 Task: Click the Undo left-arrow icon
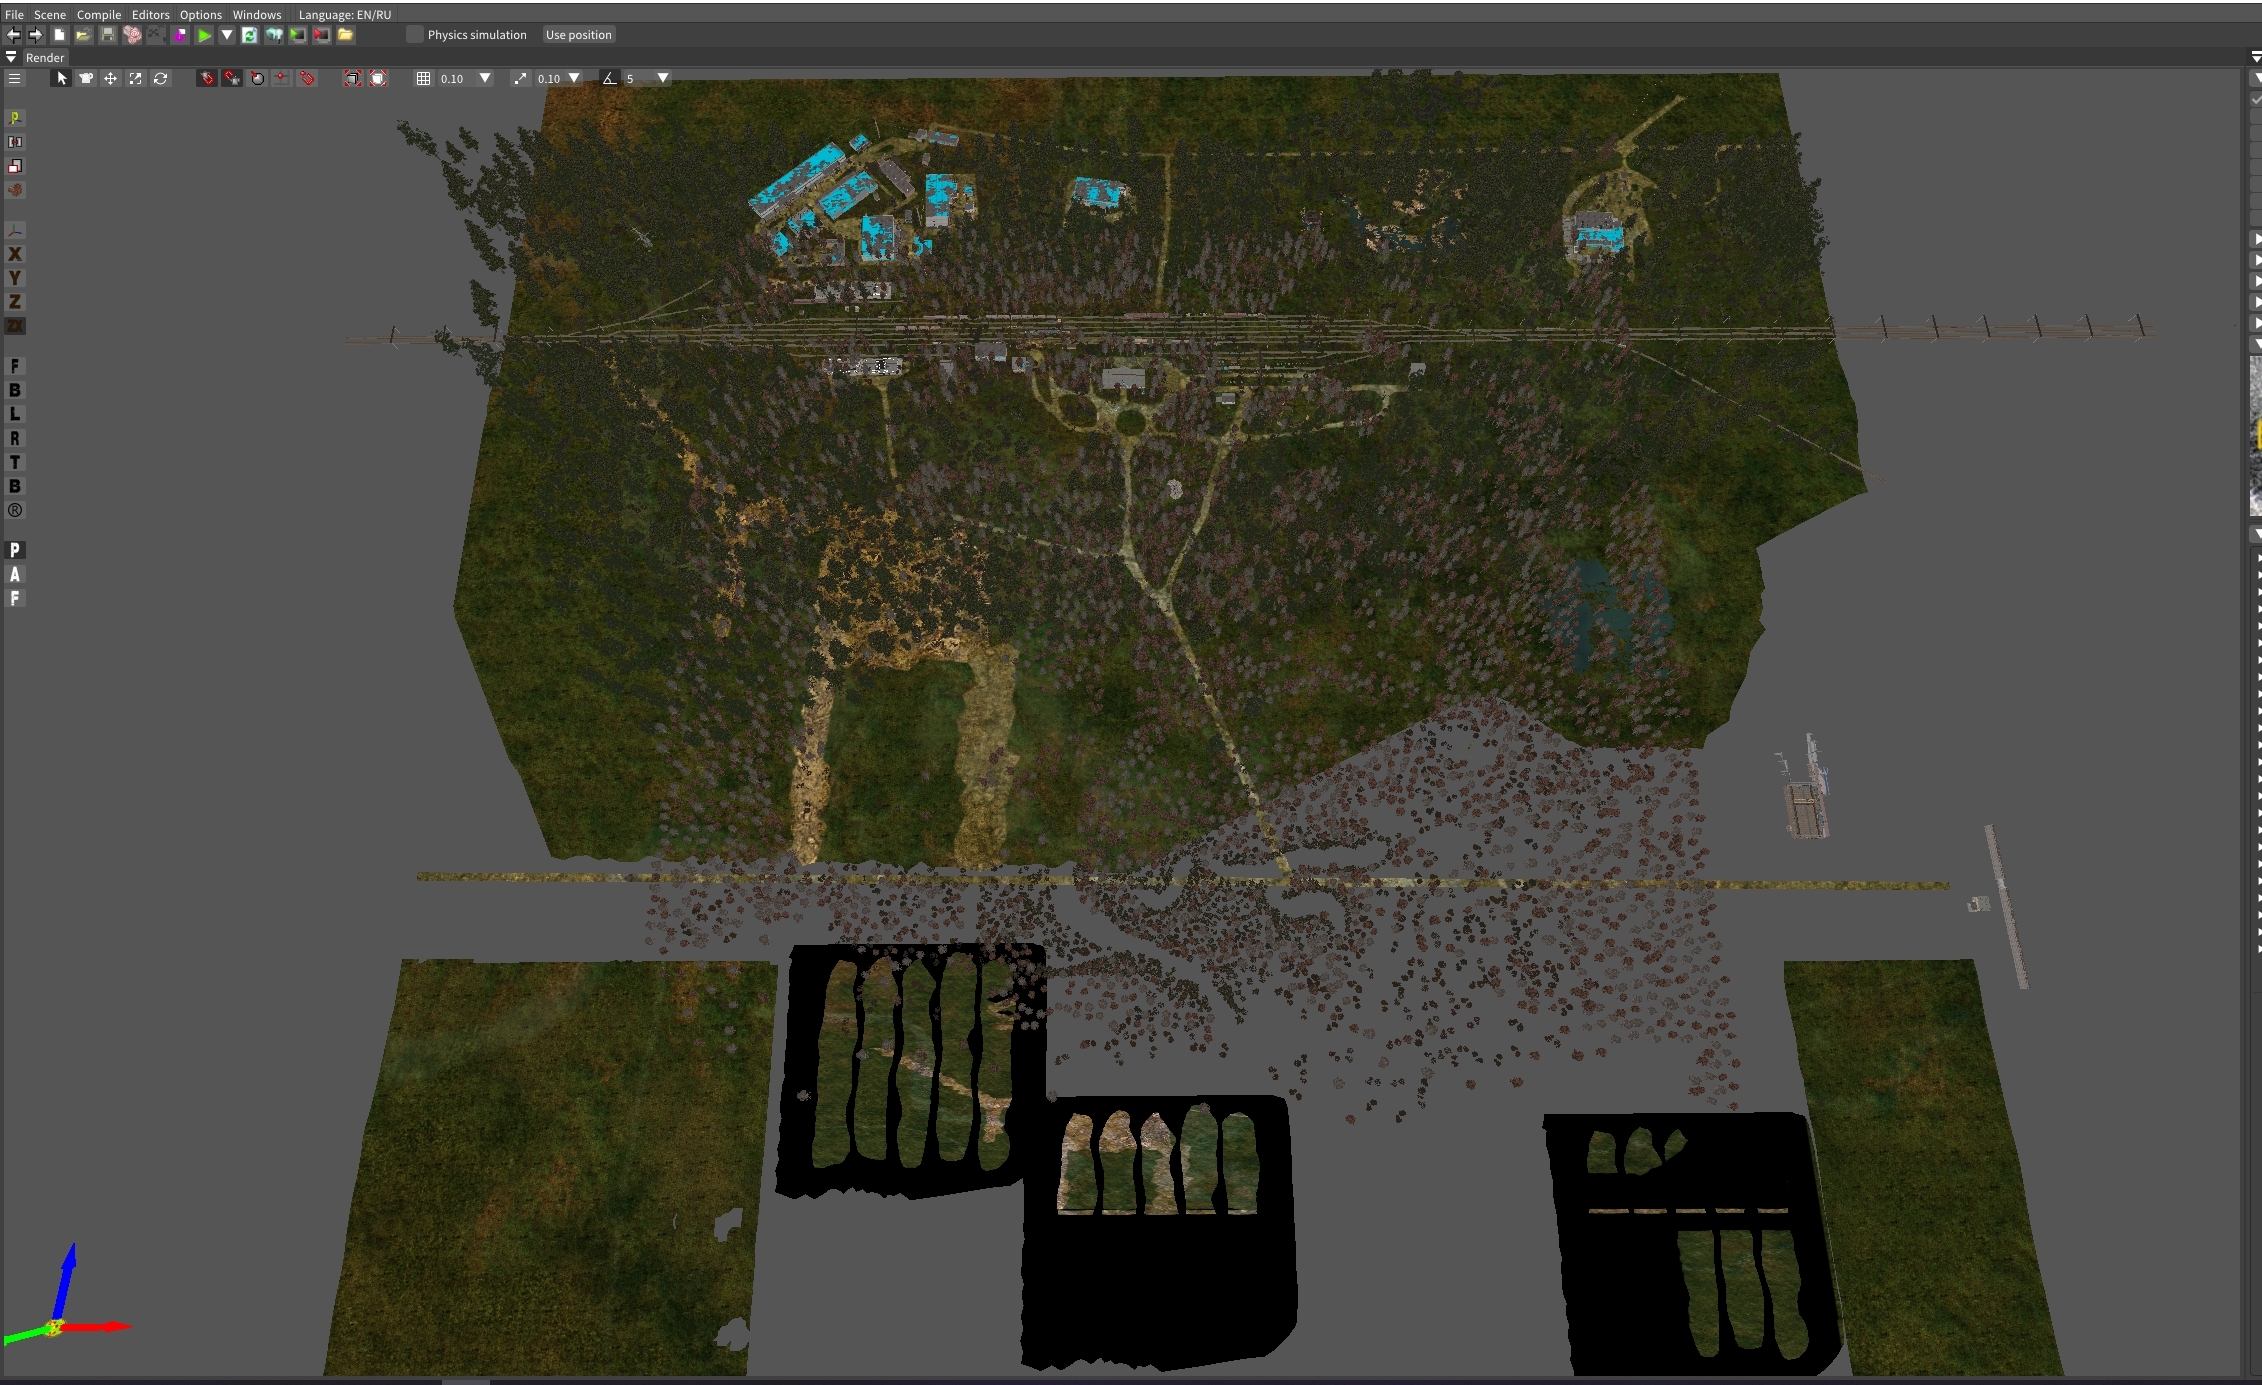pyautogui.click(x=14, y=35)
